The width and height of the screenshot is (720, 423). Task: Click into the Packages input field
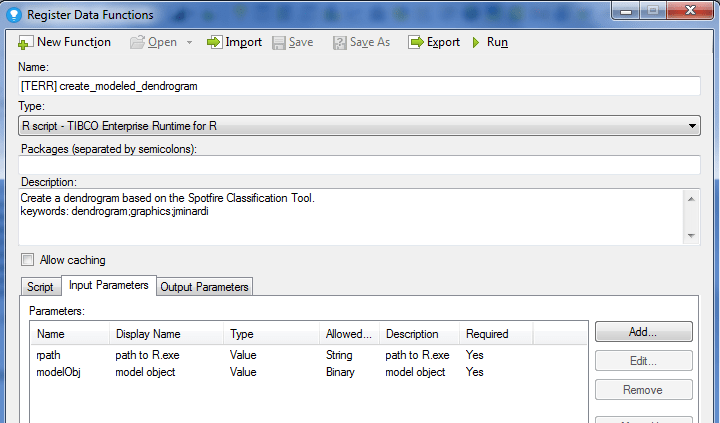359,164
